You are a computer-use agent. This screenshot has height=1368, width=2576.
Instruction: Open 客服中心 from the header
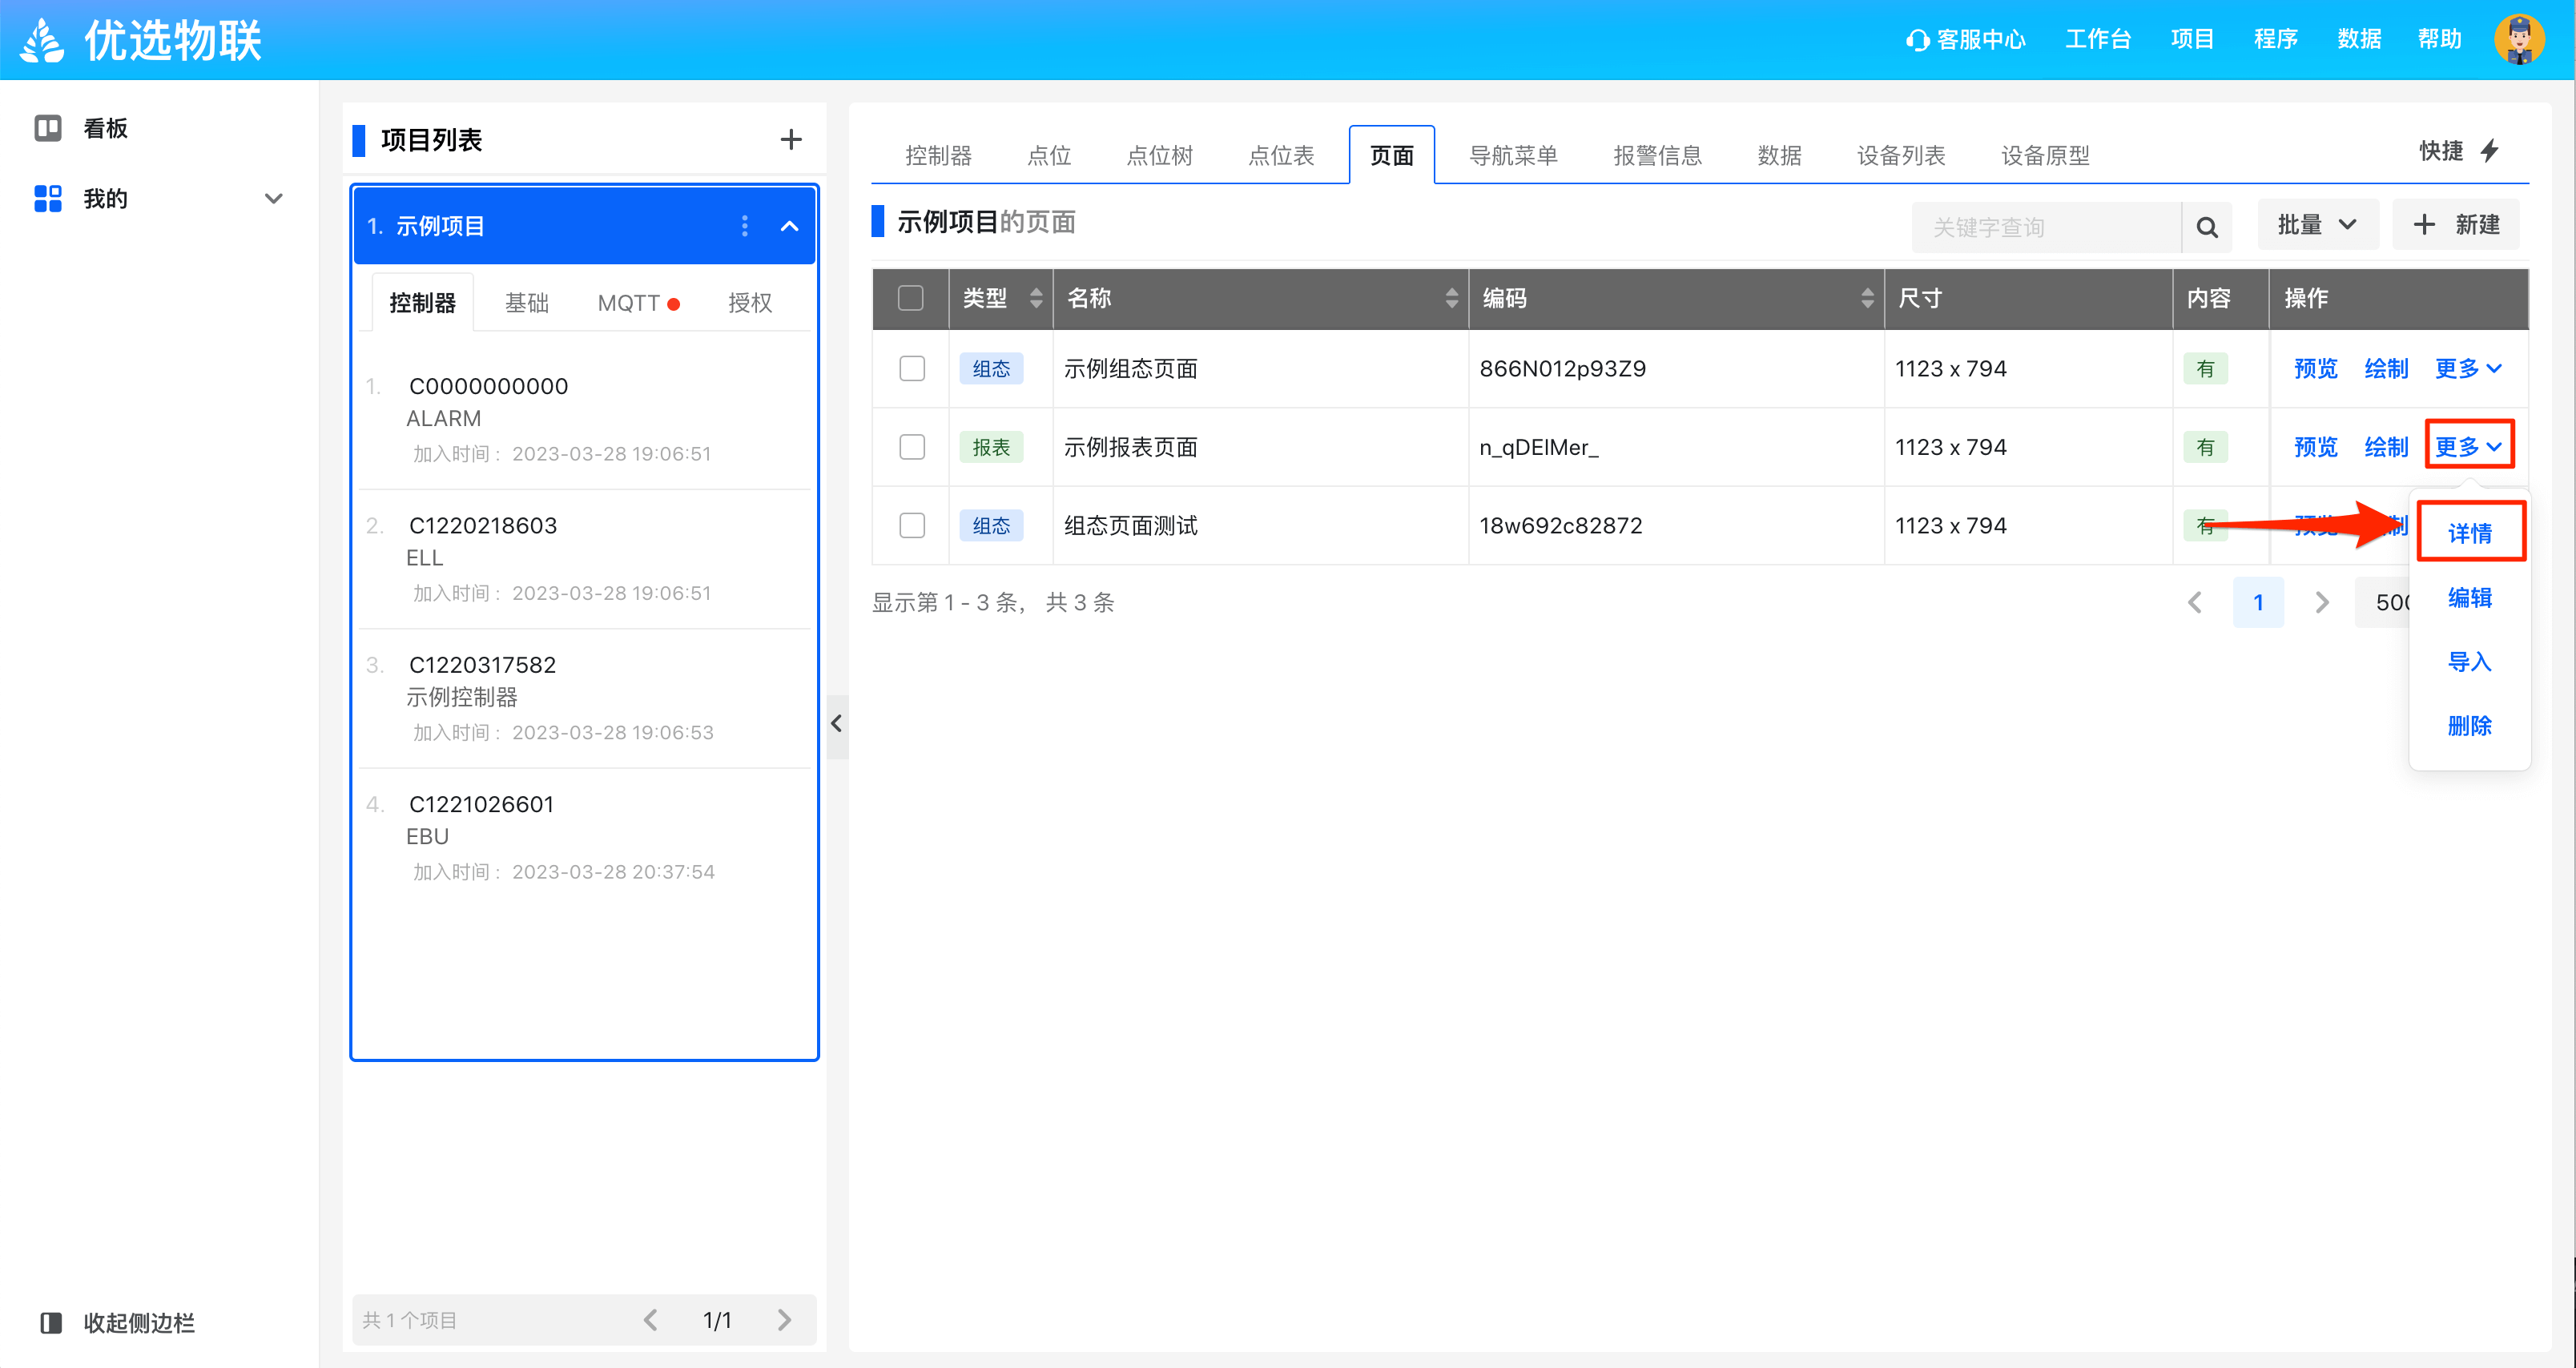[1965, 40]
